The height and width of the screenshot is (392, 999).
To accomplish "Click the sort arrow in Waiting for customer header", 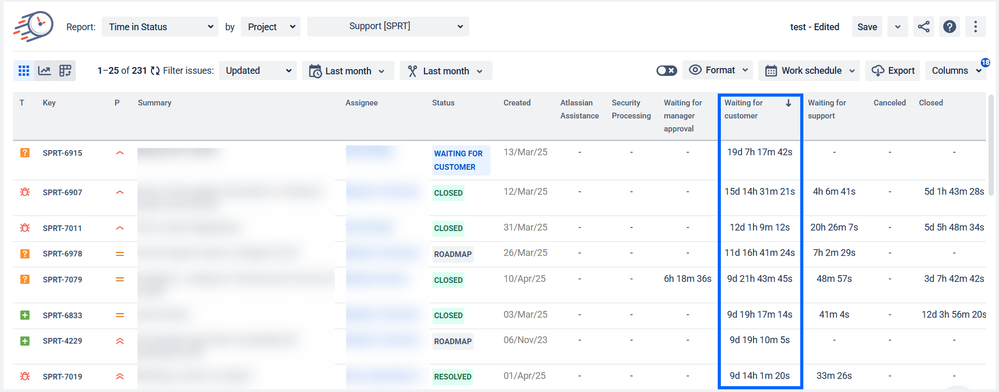I will click(x=788, y=103).
